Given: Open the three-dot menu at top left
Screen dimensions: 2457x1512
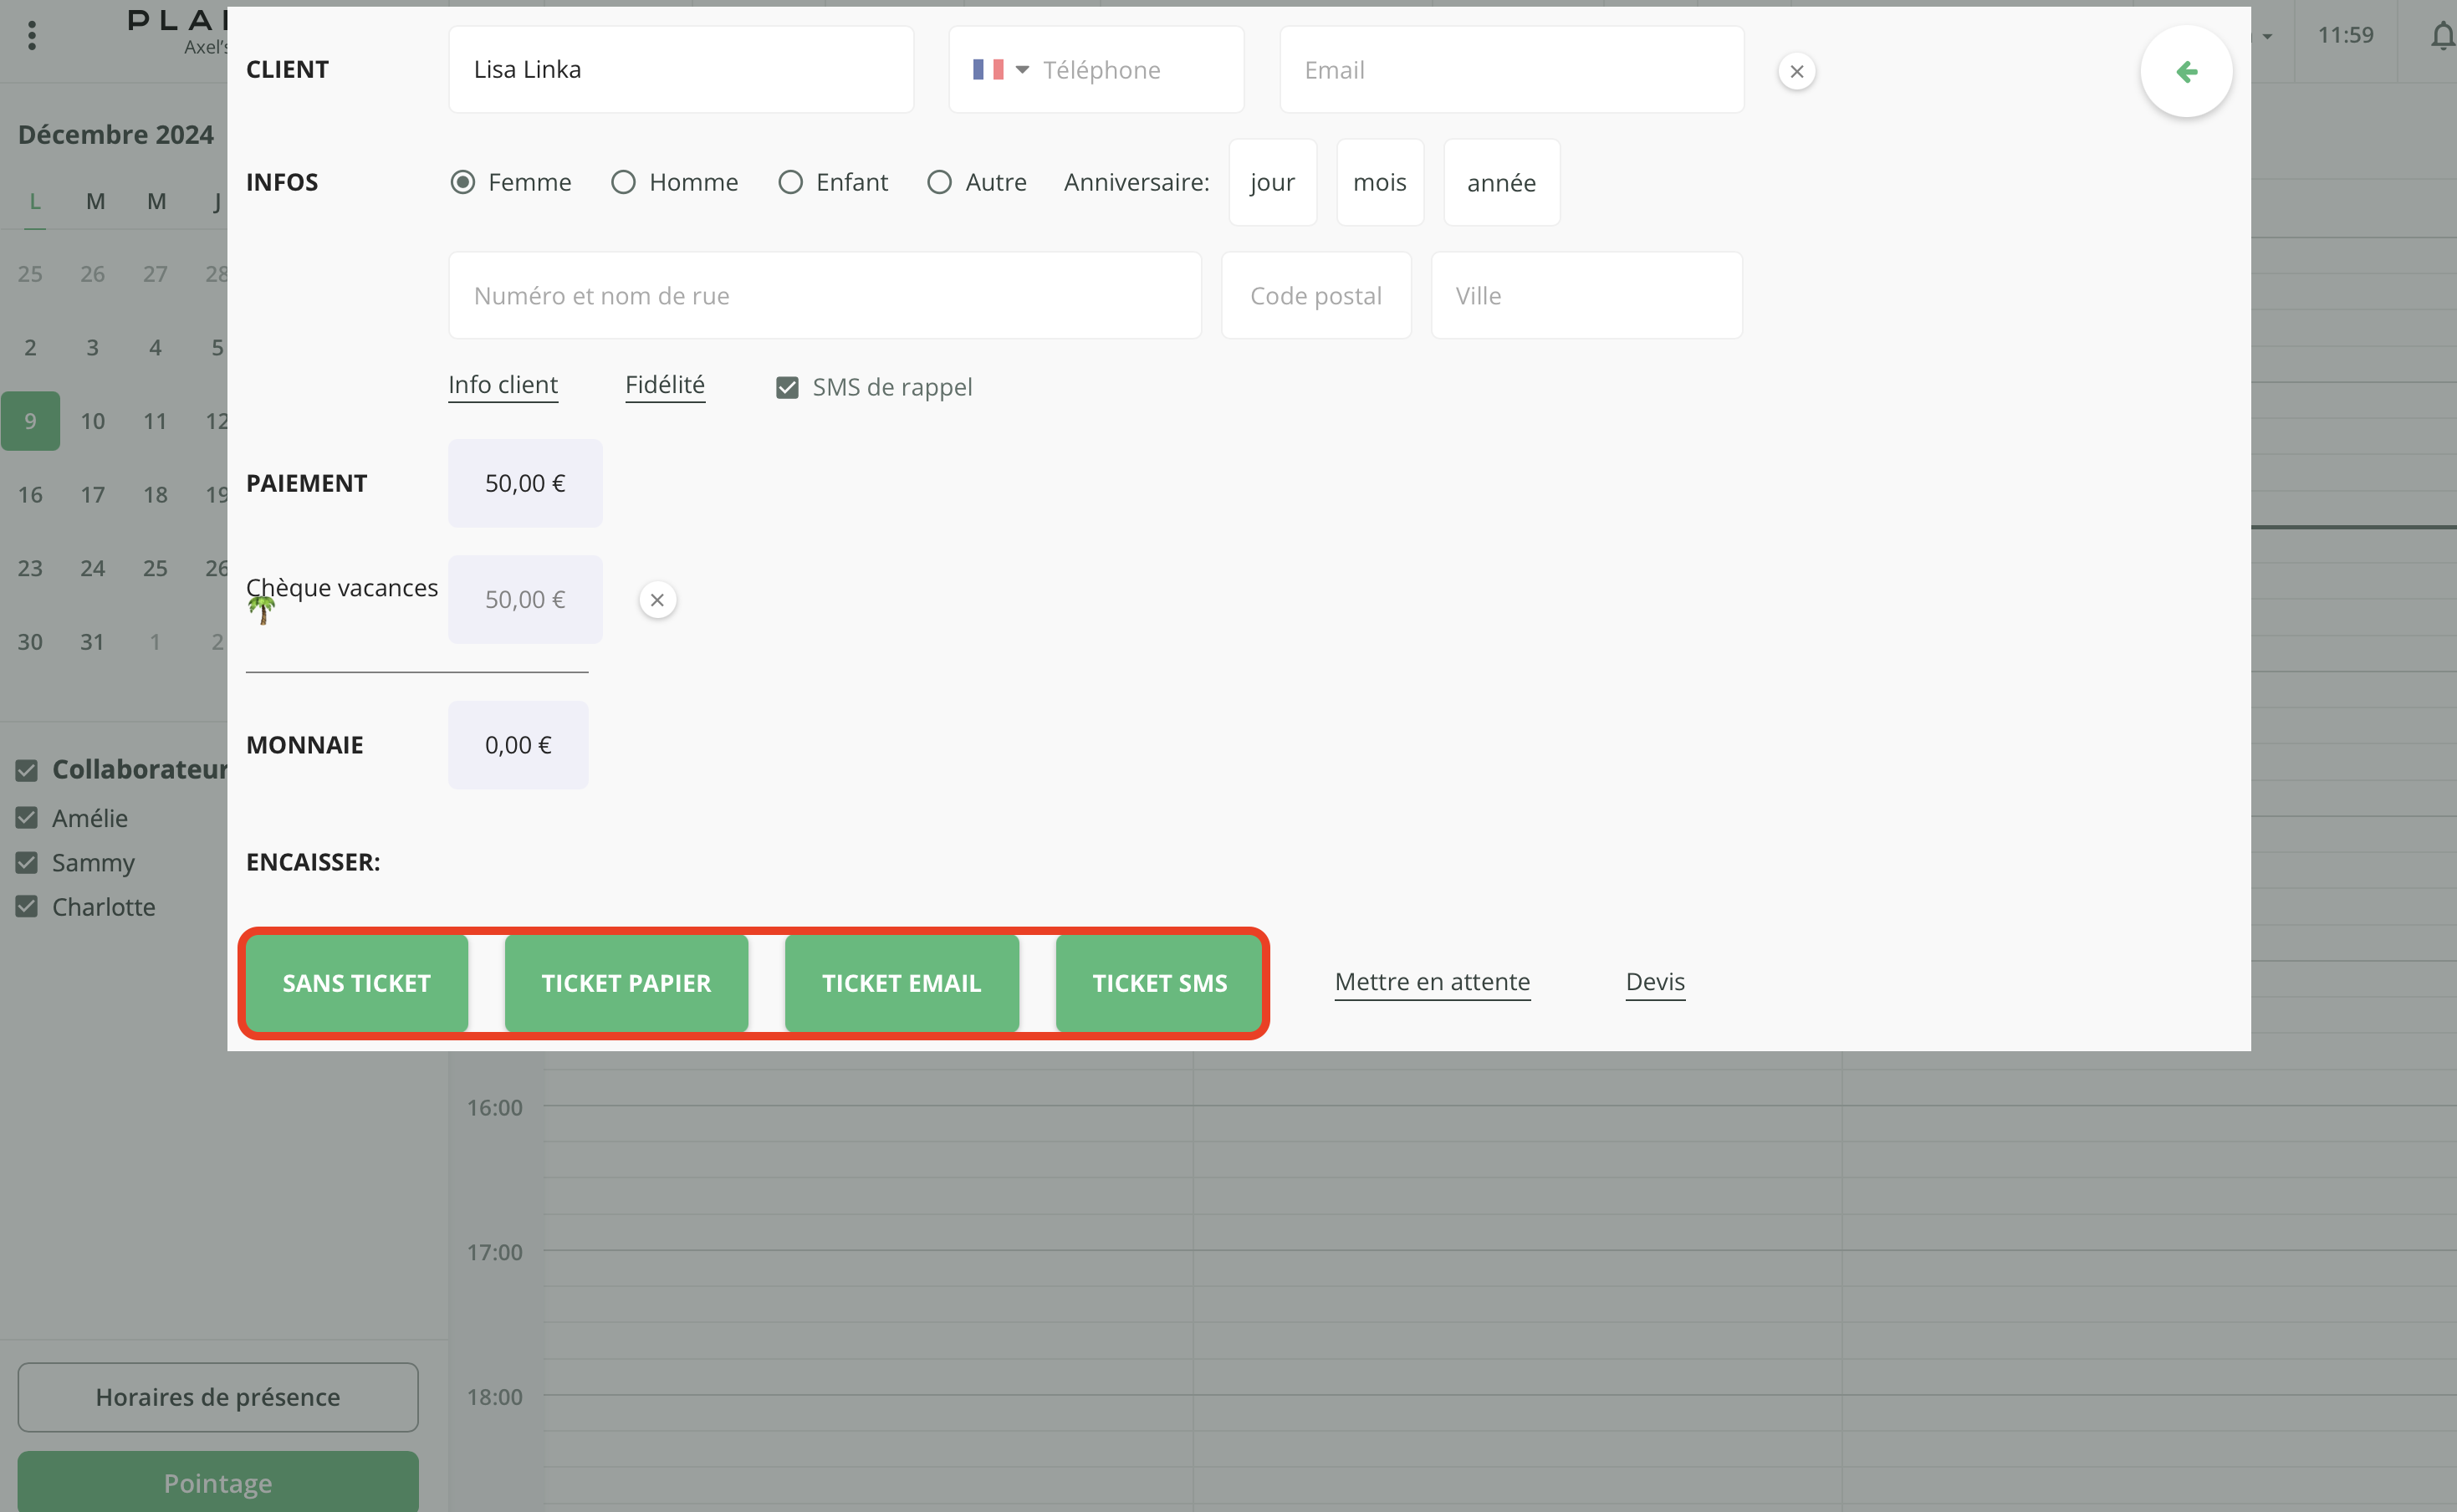Looking at the screenshot, I should point(32,36).
